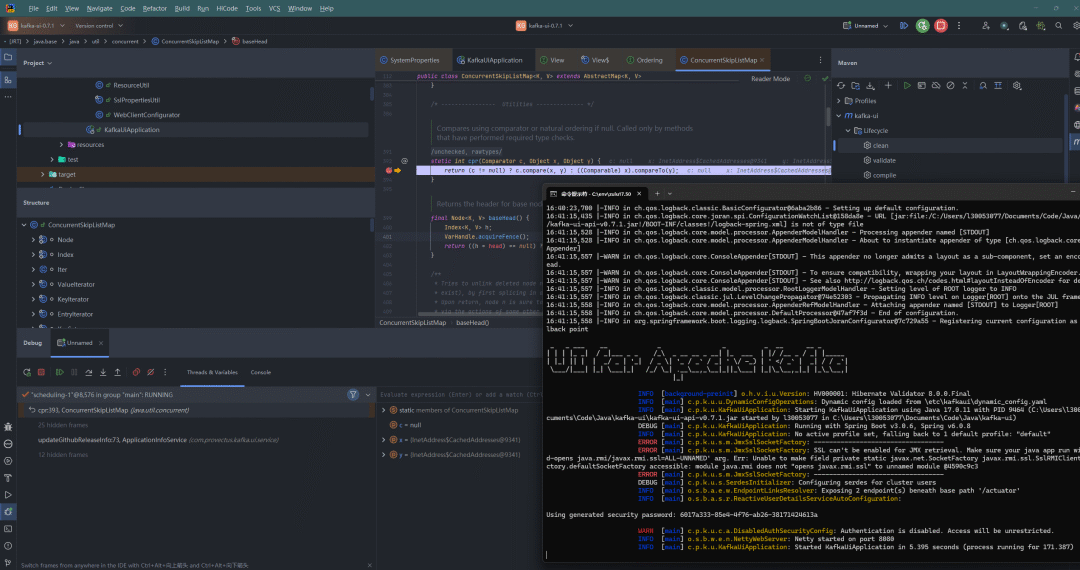Collapse all in the Maven tree
This screenshot has width=1080, height=570.
coord(965,86)
